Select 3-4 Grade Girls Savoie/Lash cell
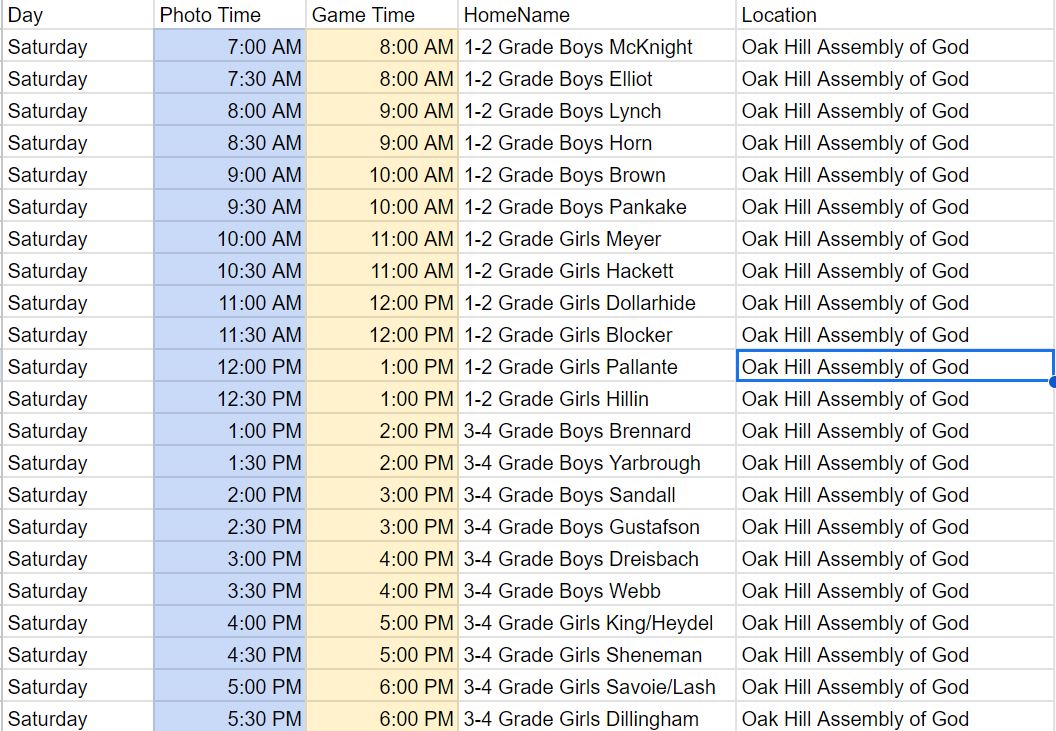Screen dimensions: 1056x731 [597, 687]
